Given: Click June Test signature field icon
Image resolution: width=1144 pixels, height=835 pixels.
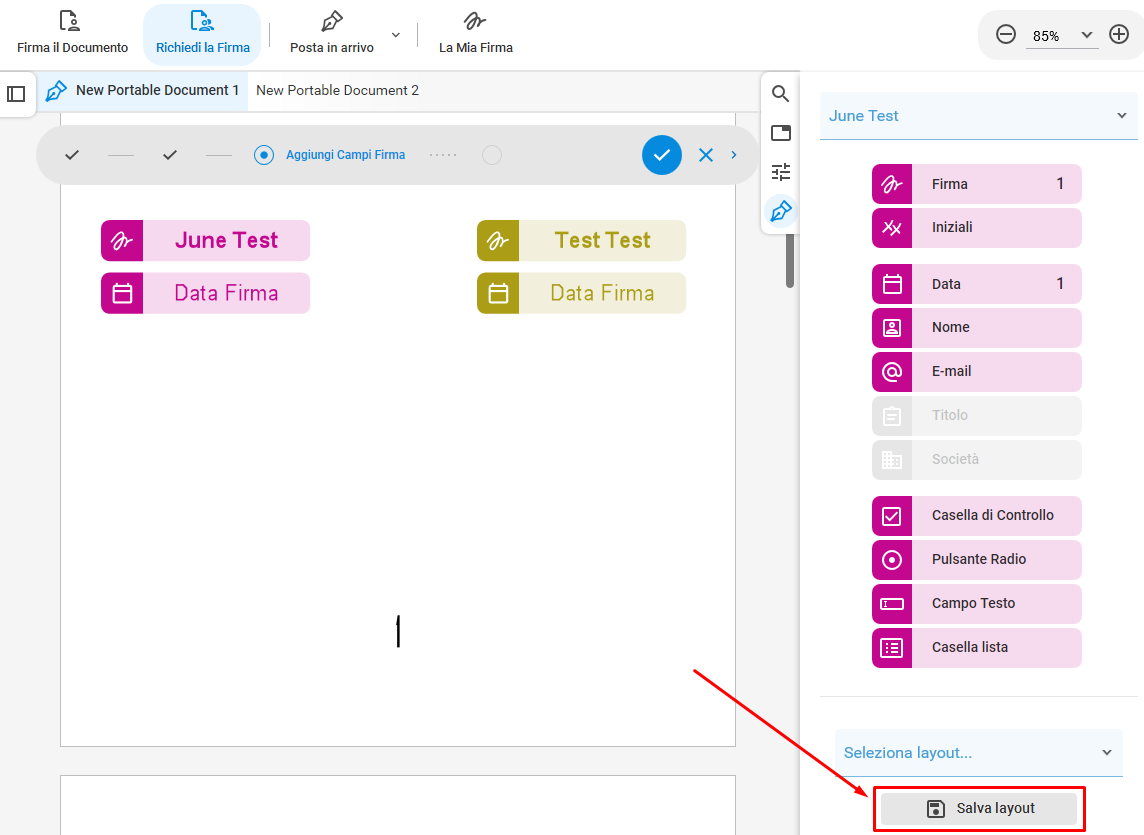Looking at the screenshot, I should (x=122, y=240).
